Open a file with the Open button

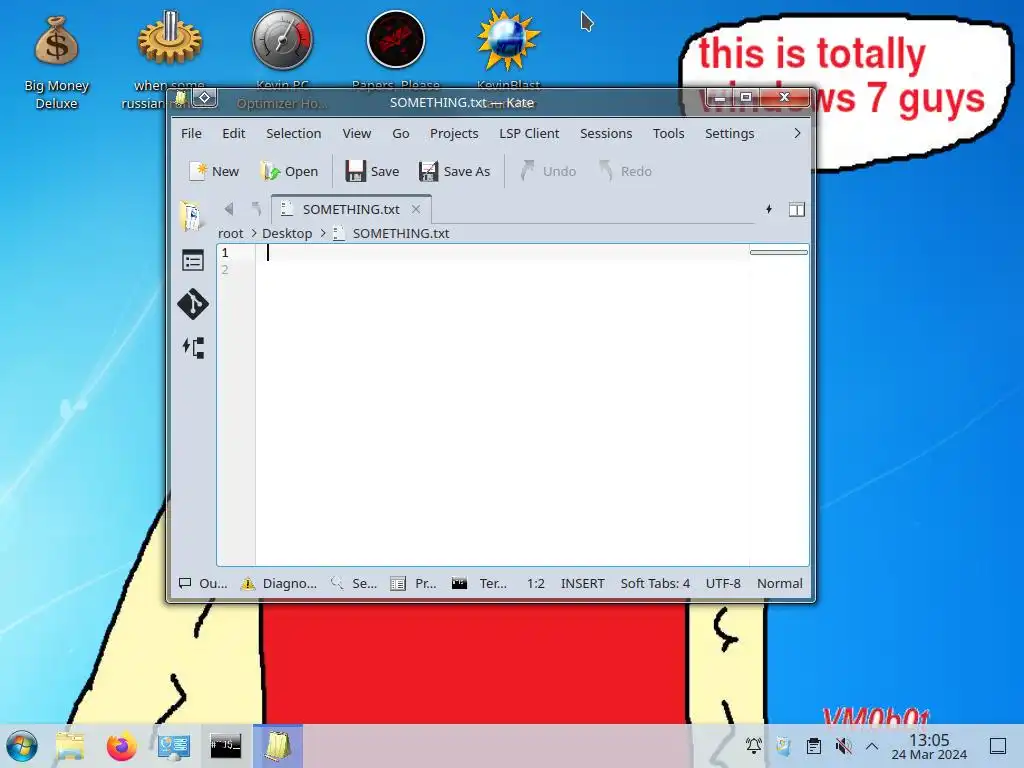pyautogui.click(x=289, y=171)
